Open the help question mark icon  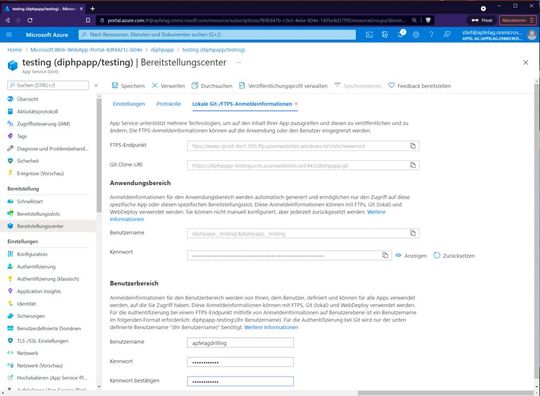[431, 35]
